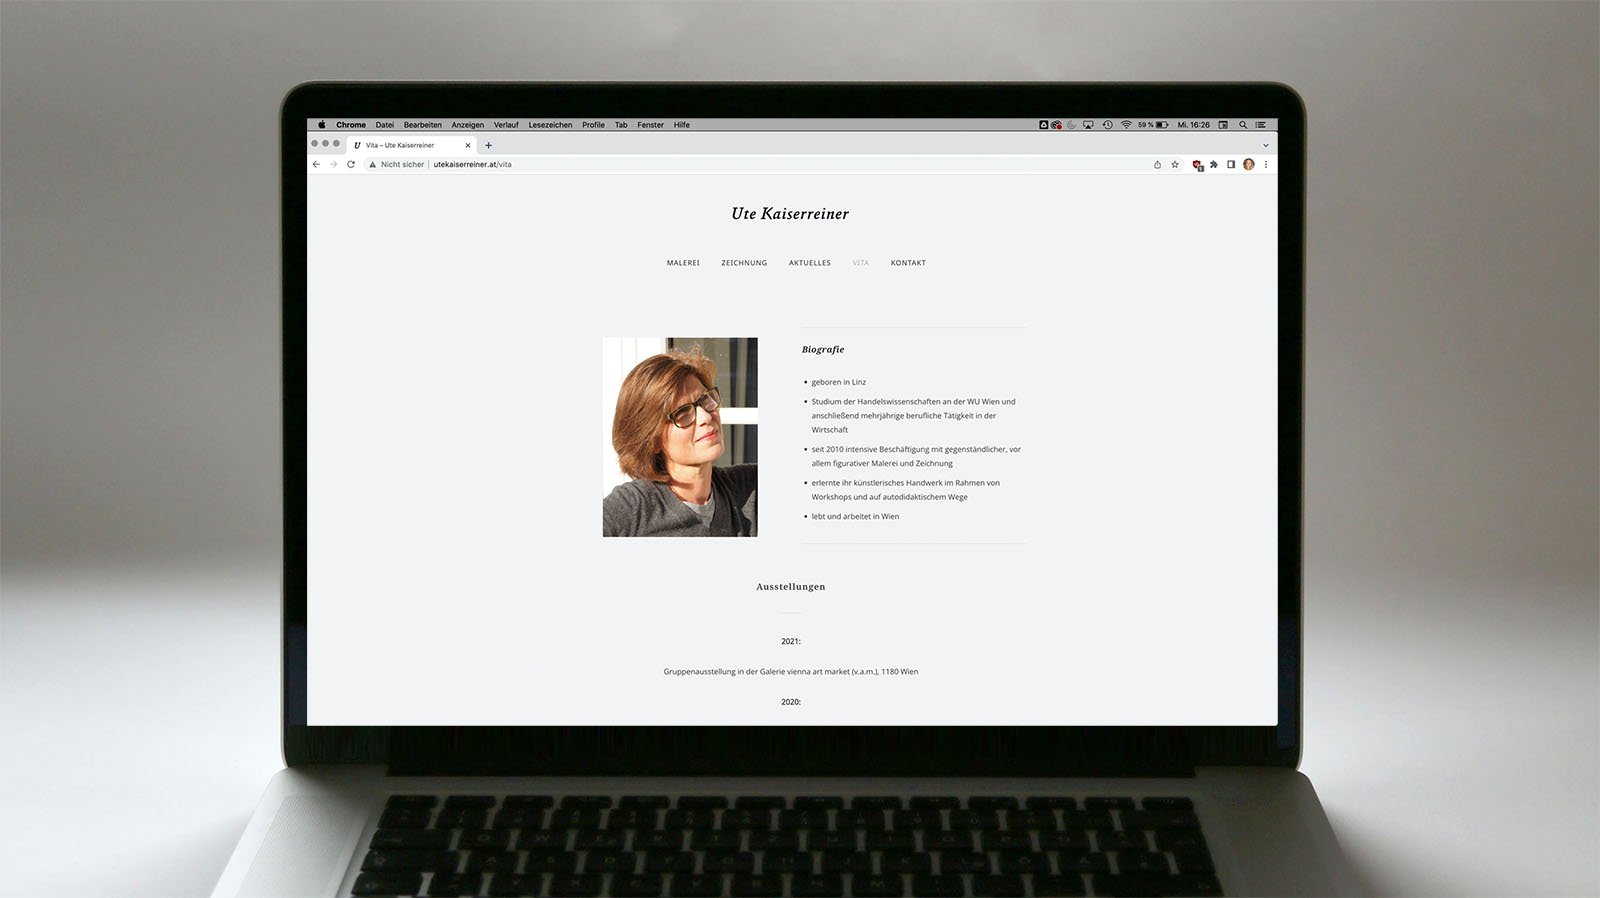This screenshot has width=1600, height=898.
Task: Go to the KONTAKT page
Action: (x=908, y=263)
